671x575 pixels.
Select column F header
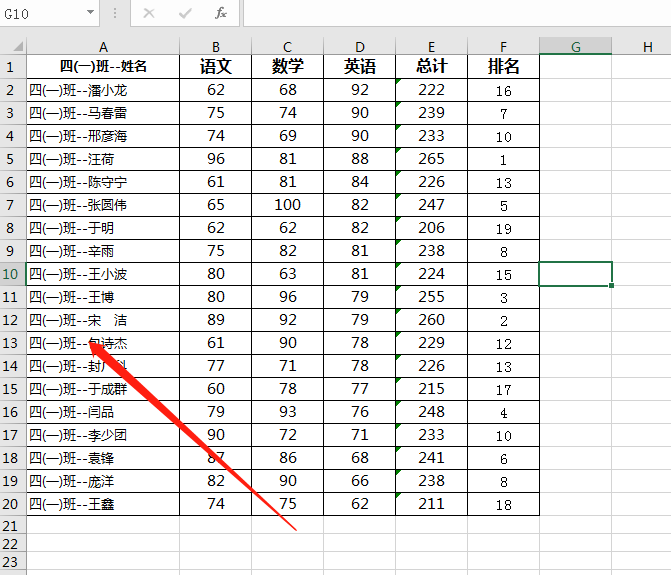tap(503, 46)
